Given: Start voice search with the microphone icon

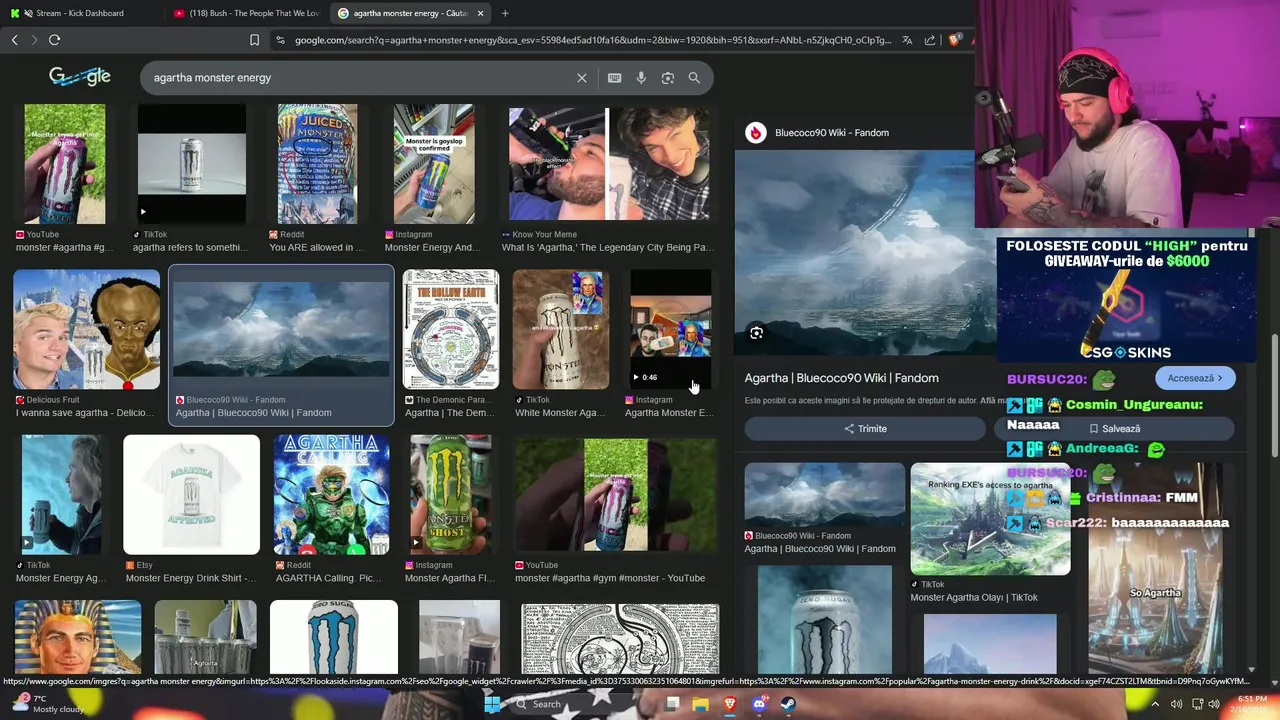Looking at the screenshot, I should (x=641, y=78).
